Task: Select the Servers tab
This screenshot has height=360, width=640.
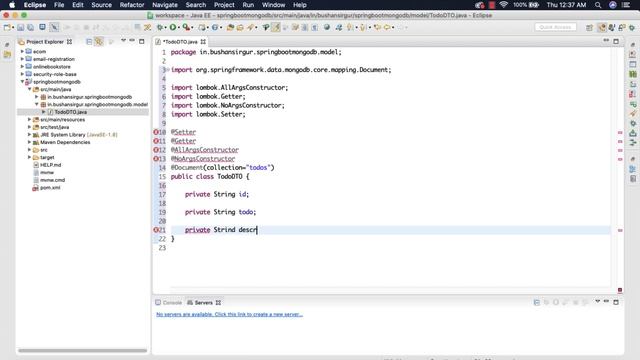Action: (x=203, y=302)
